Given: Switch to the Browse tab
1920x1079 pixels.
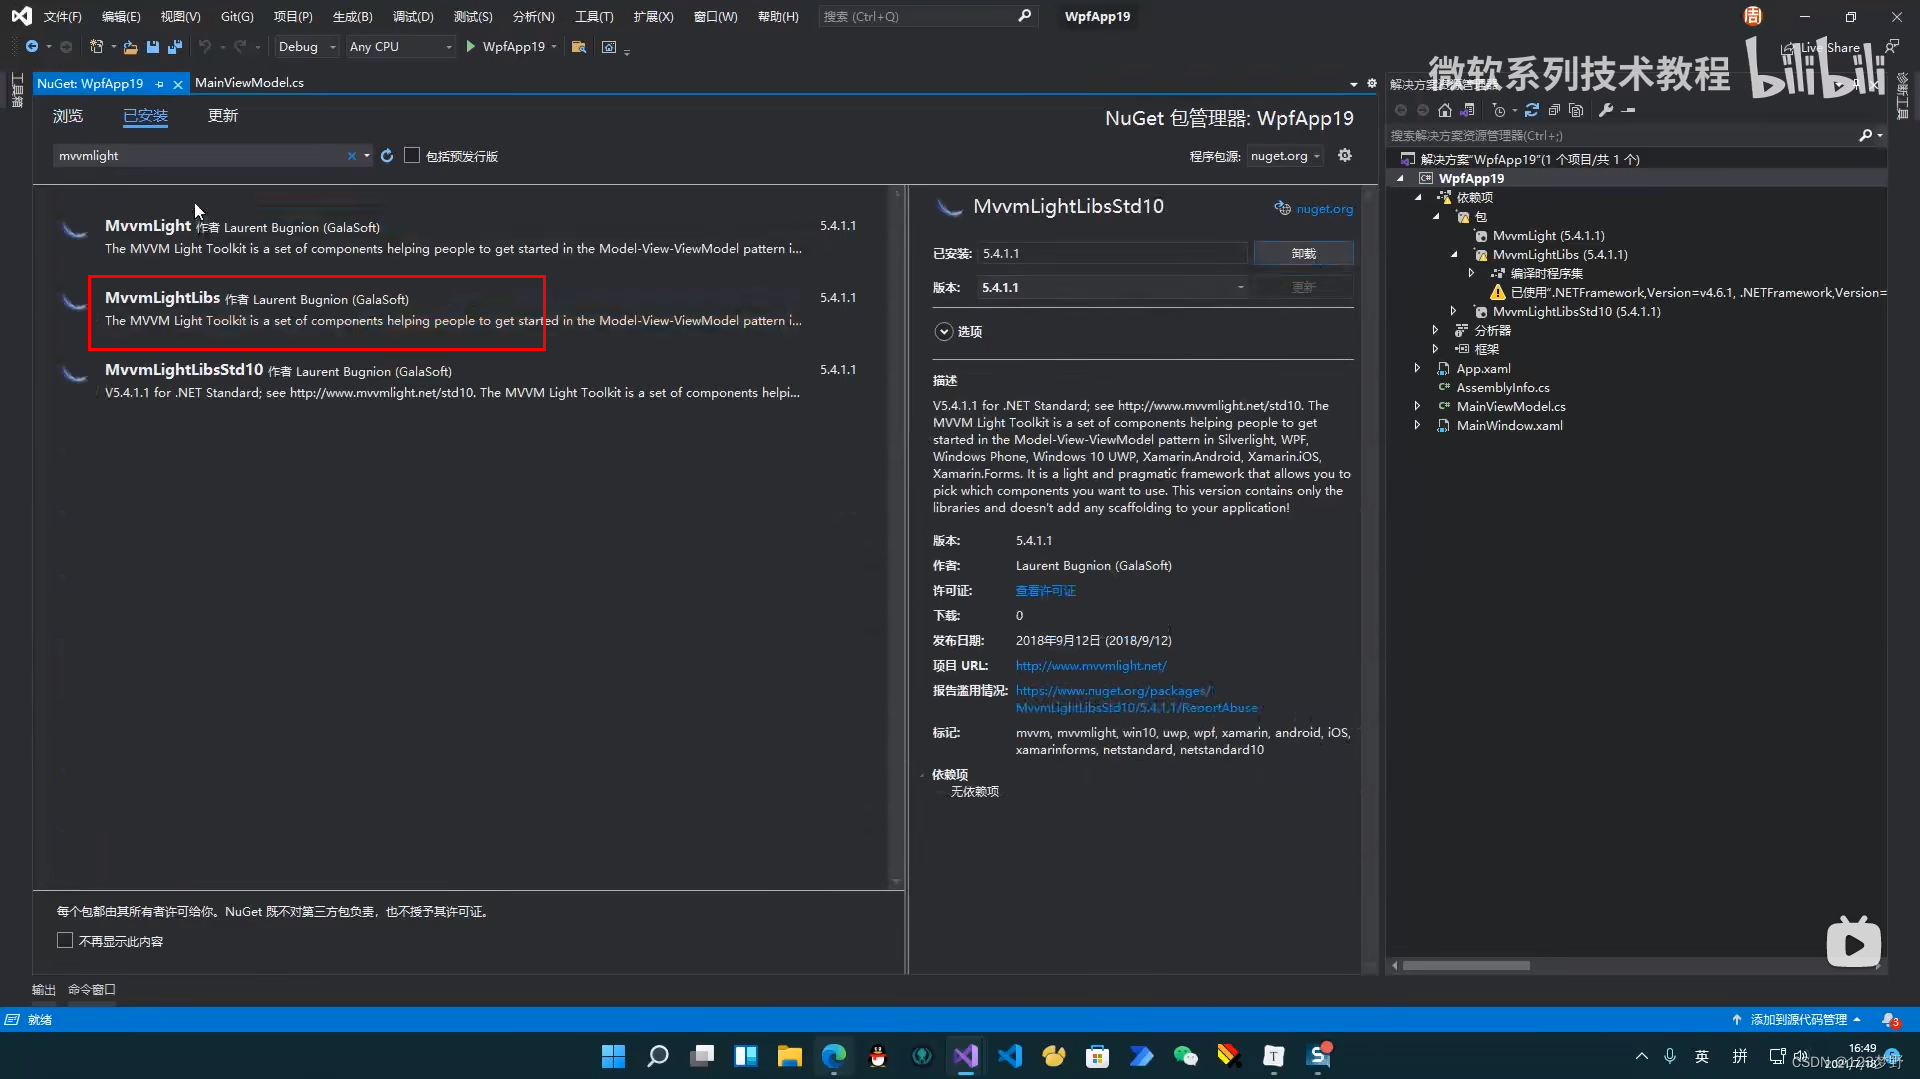Looking at the screenshot, I should [68, 116].
